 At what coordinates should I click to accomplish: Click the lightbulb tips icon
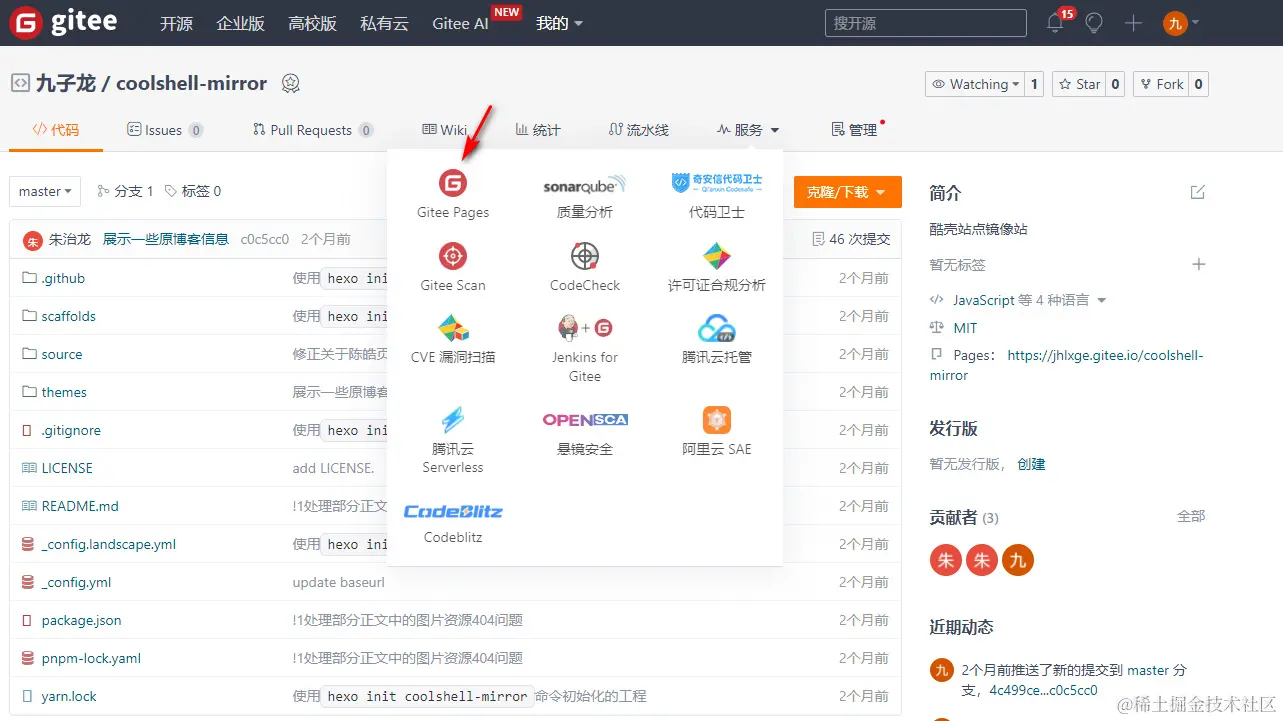1095,23
